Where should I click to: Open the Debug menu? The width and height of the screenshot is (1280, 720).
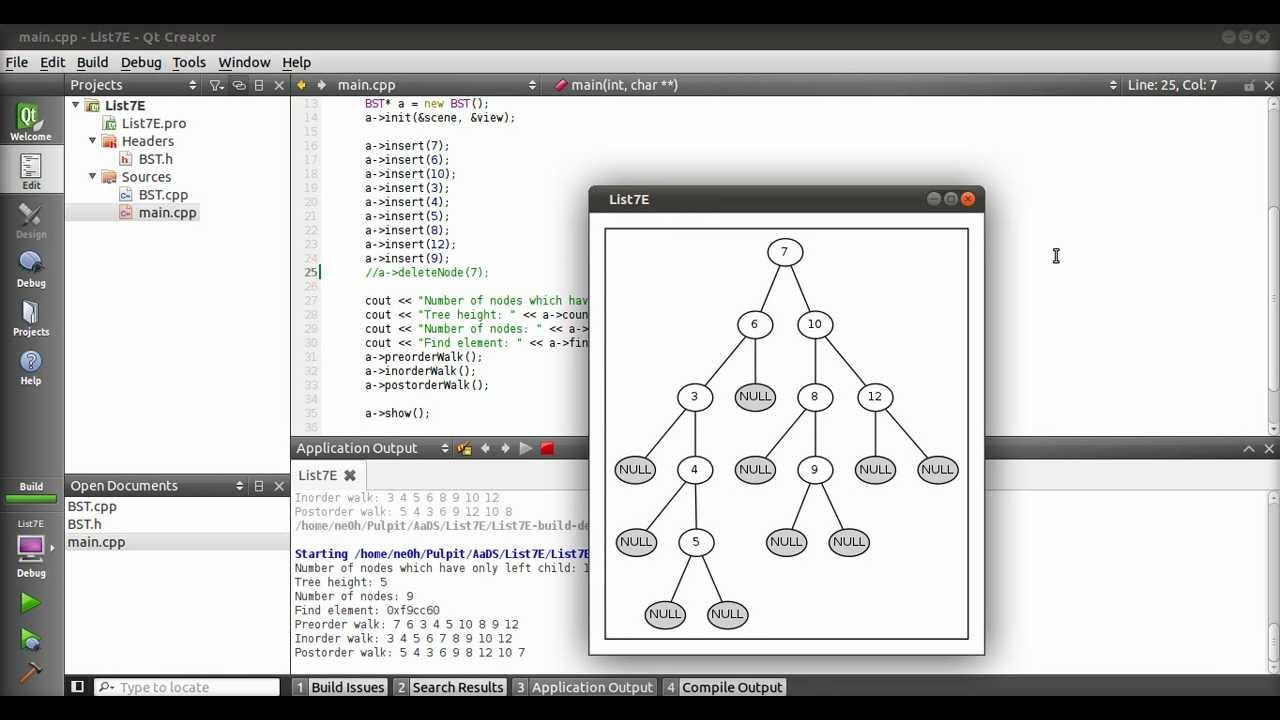[141, 62]
